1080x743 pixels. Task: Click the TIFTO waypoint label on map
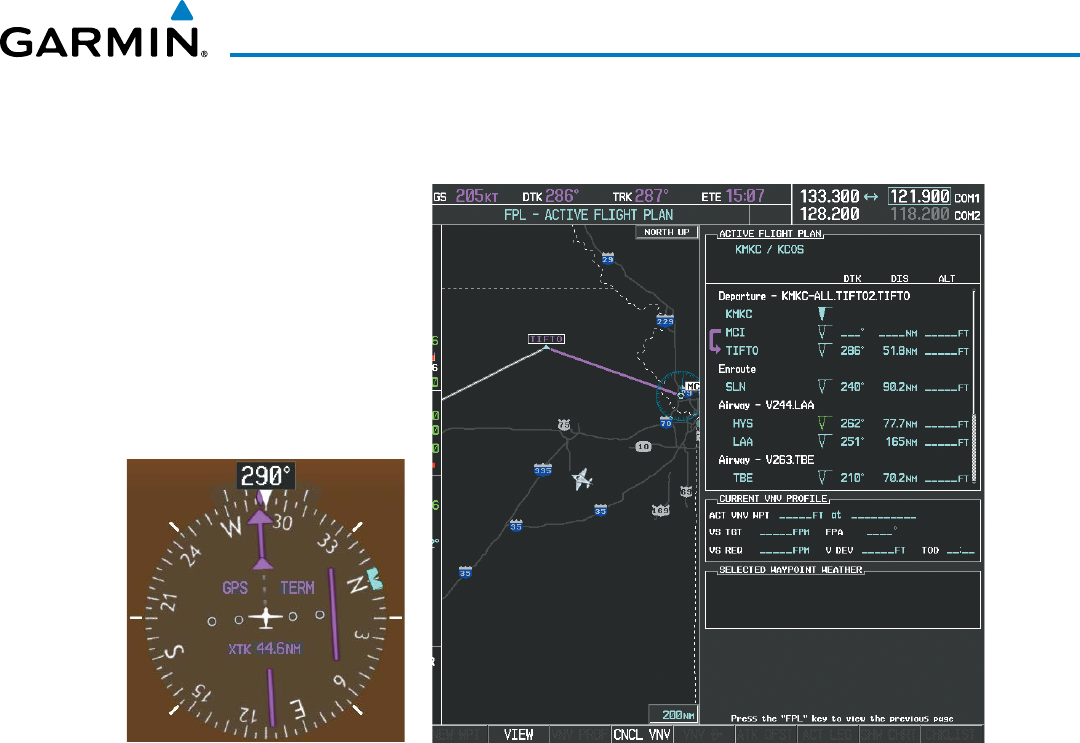point(546,339)
